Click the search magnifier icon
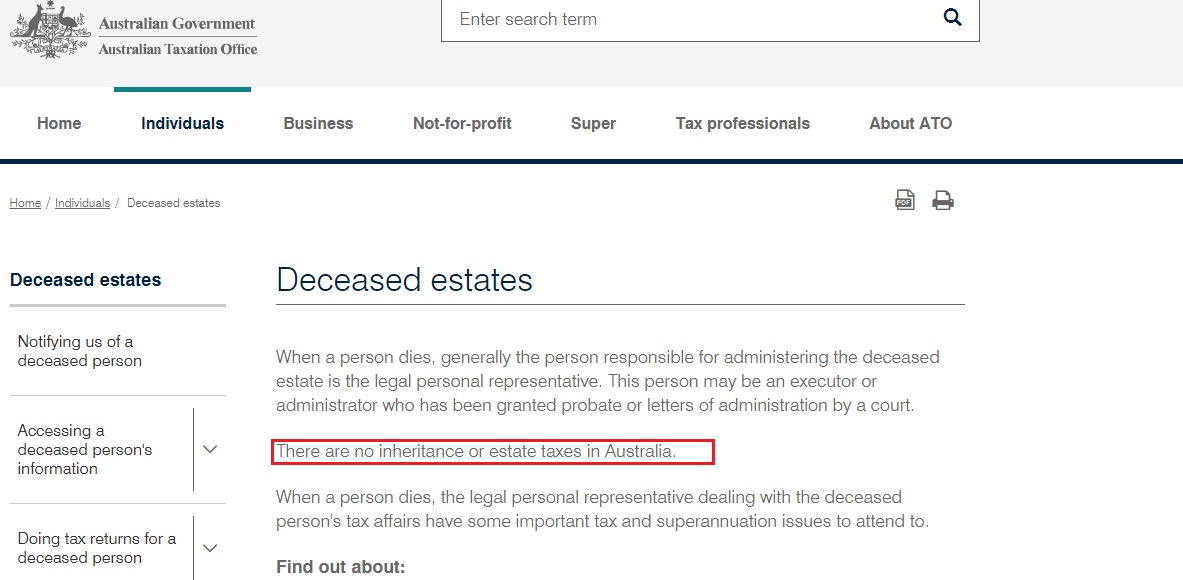Image resolution: width=1183 pixels, height=580 pixels. (x=952, y=17)
